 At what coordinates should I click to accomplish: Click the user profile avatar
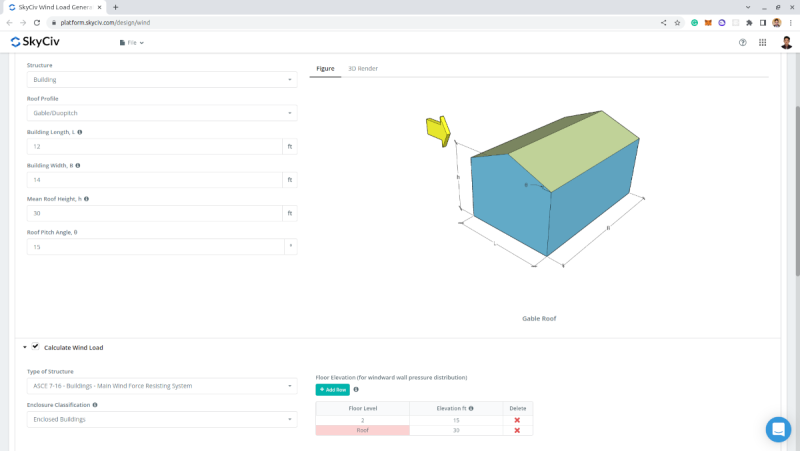pos(786,42)
